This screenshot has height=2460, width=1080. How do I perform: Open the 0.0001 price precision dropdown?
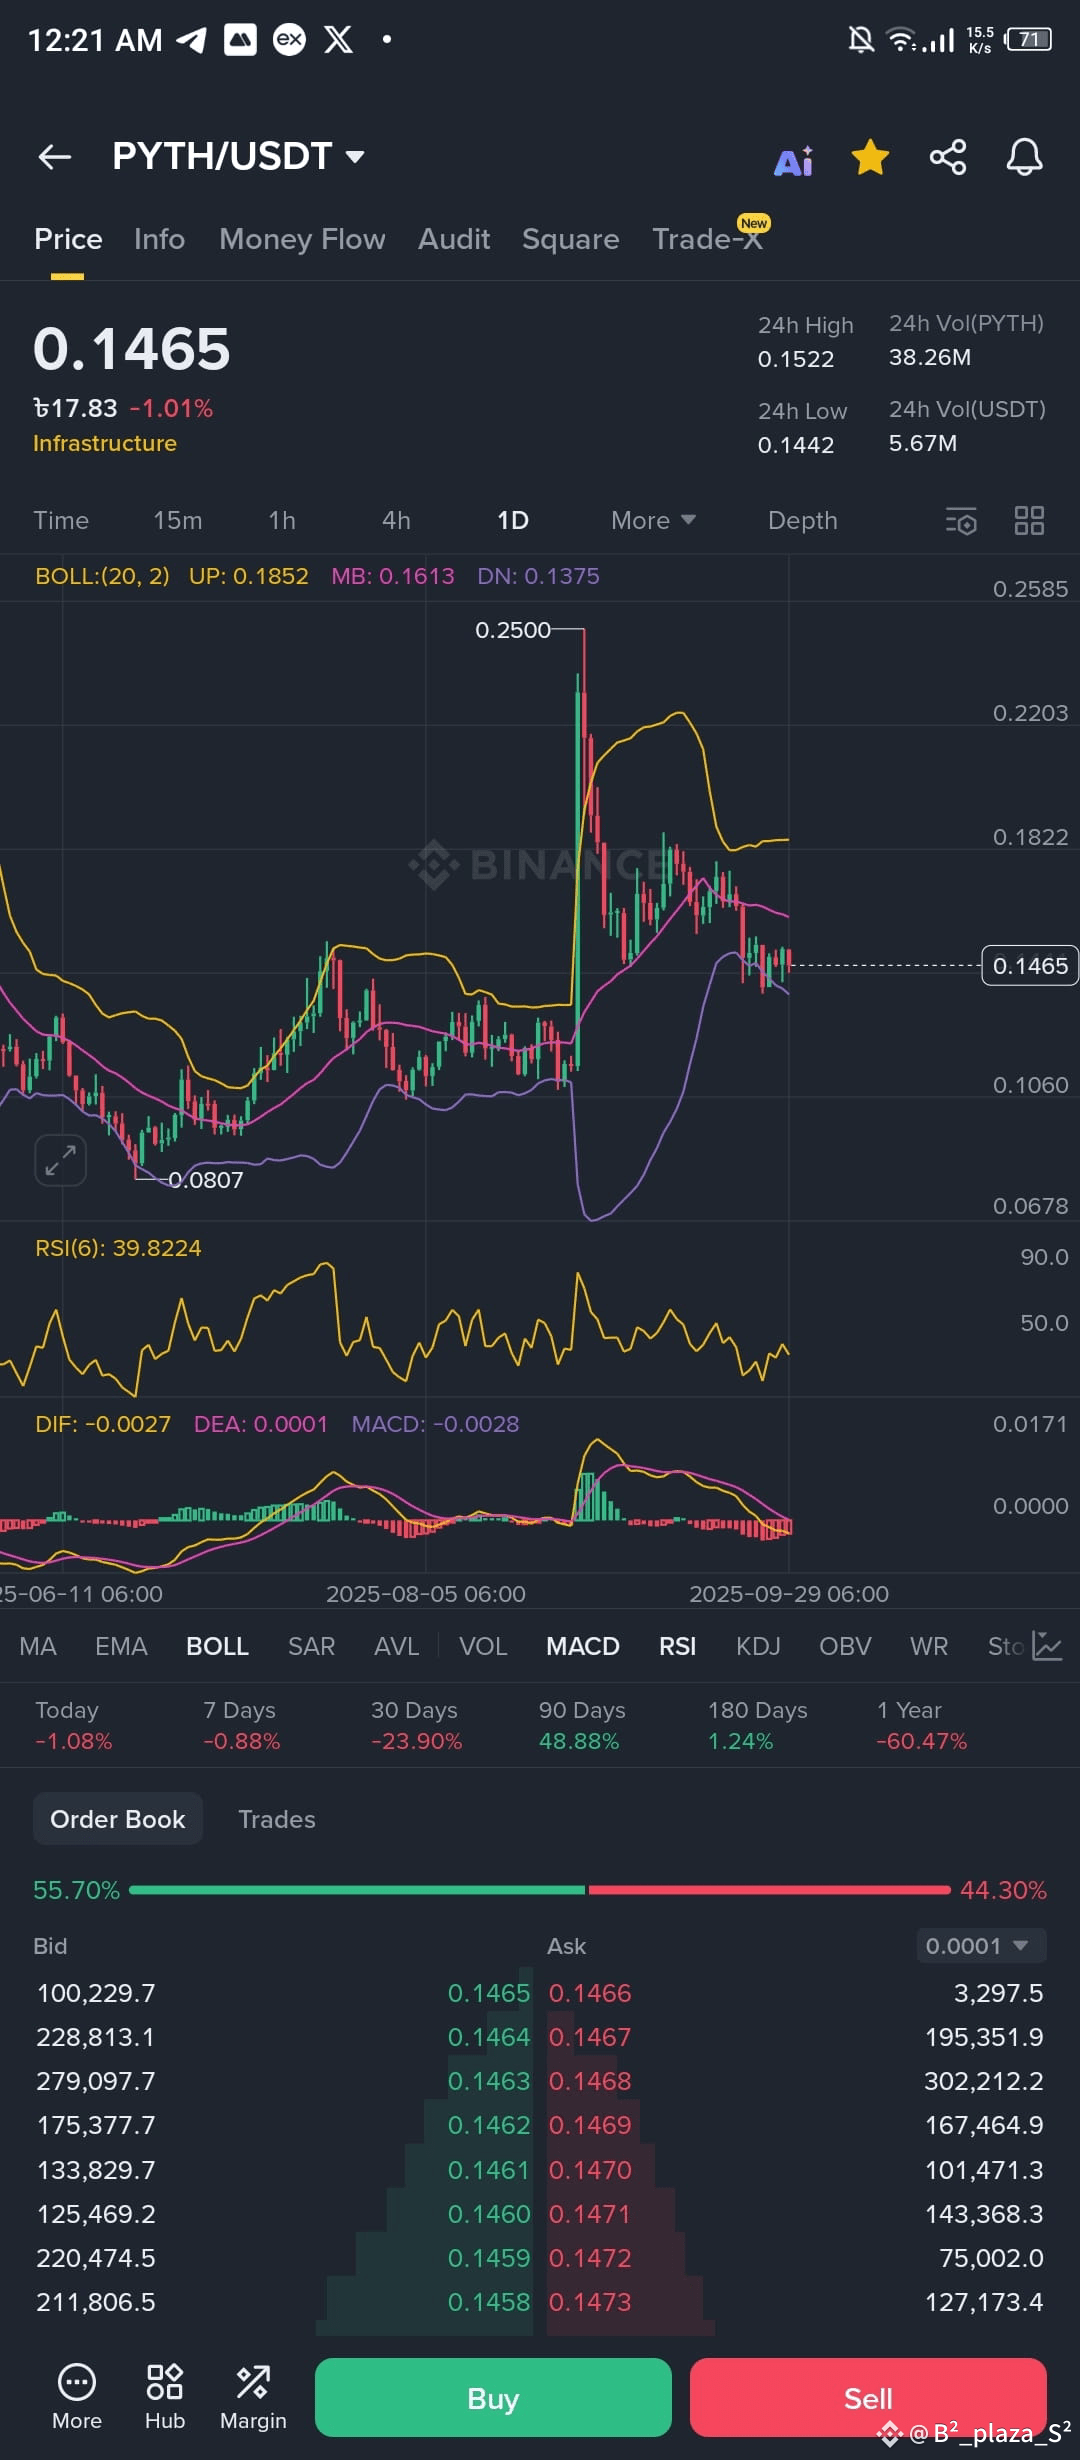coord(981,1946)
